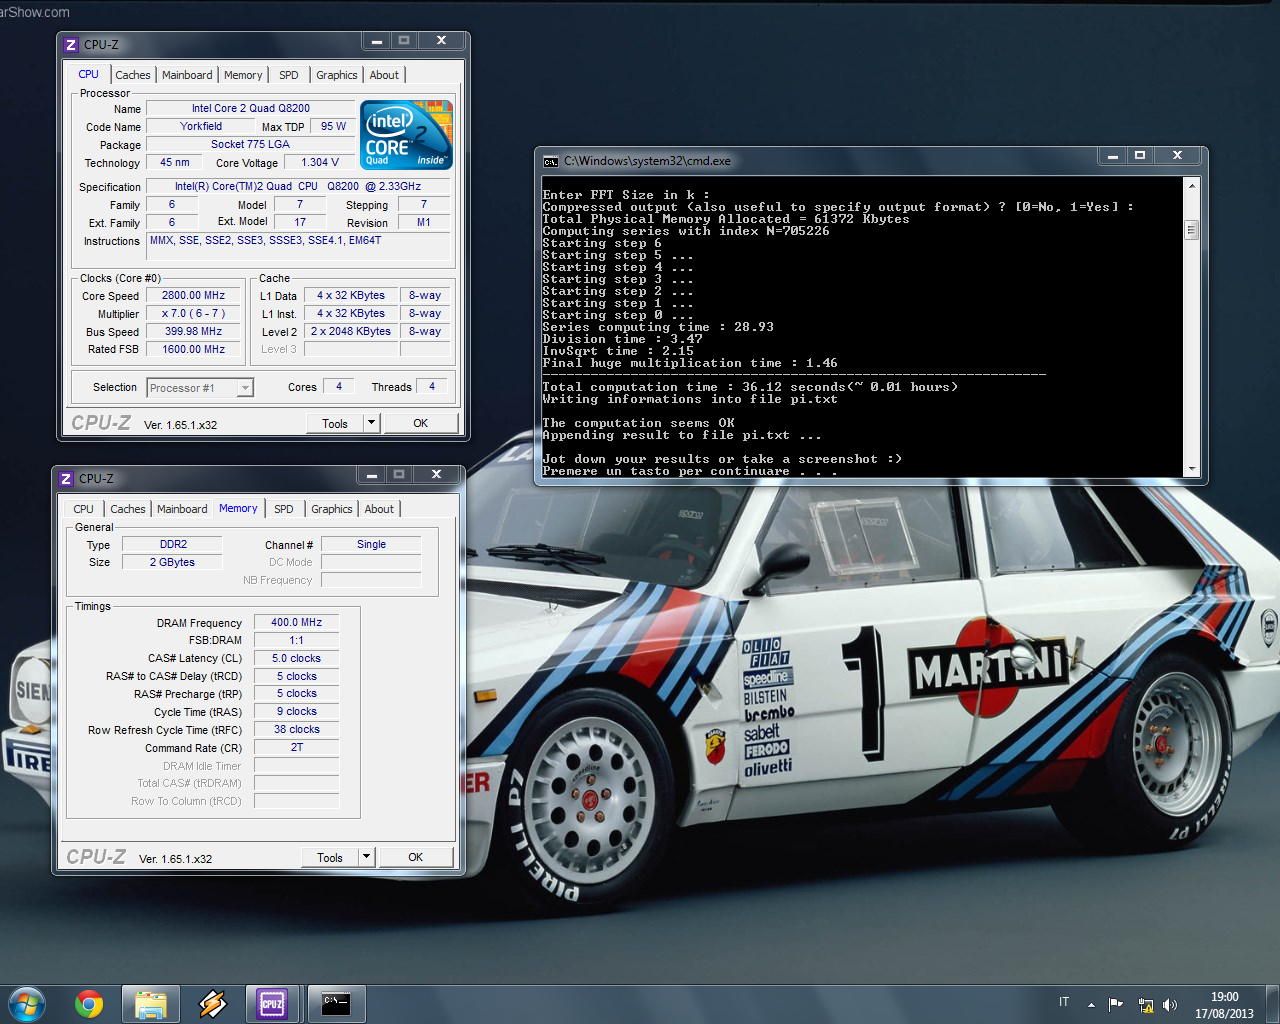Open the Action Center flag icon
Viewport: 1280px width, 1024px height.
point(1116,1005)
